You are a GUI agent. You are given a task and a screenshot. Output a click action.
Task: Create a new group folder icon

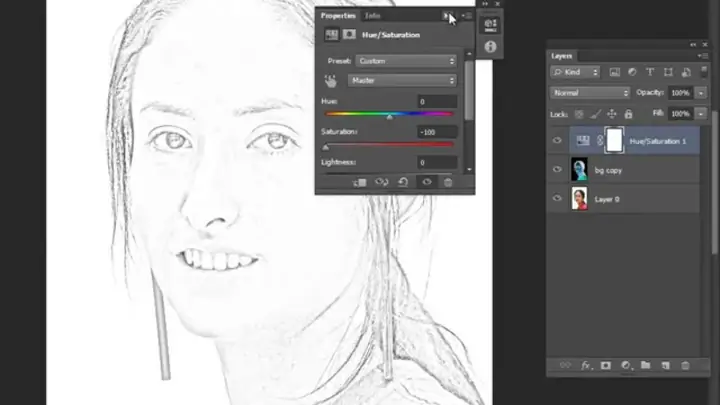pyautogui.click(x=646, y=365)
